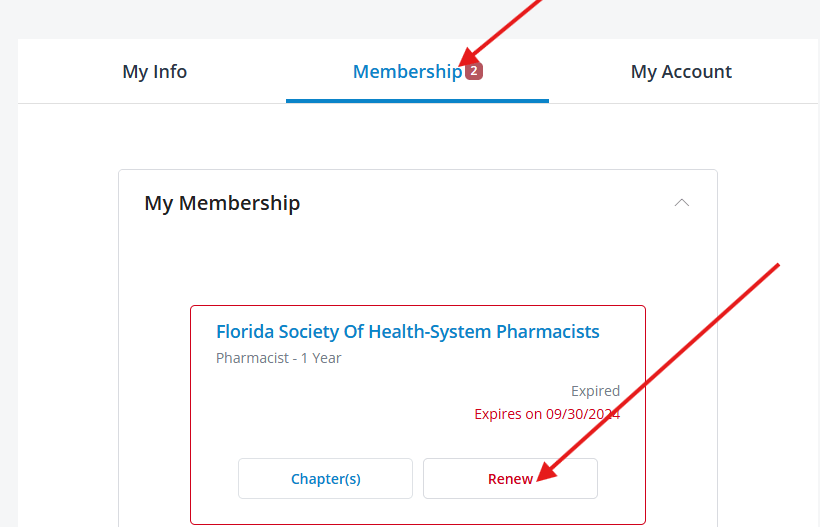
Task: Click the red Expires on 09/30/2024 text
Action: 547,414
